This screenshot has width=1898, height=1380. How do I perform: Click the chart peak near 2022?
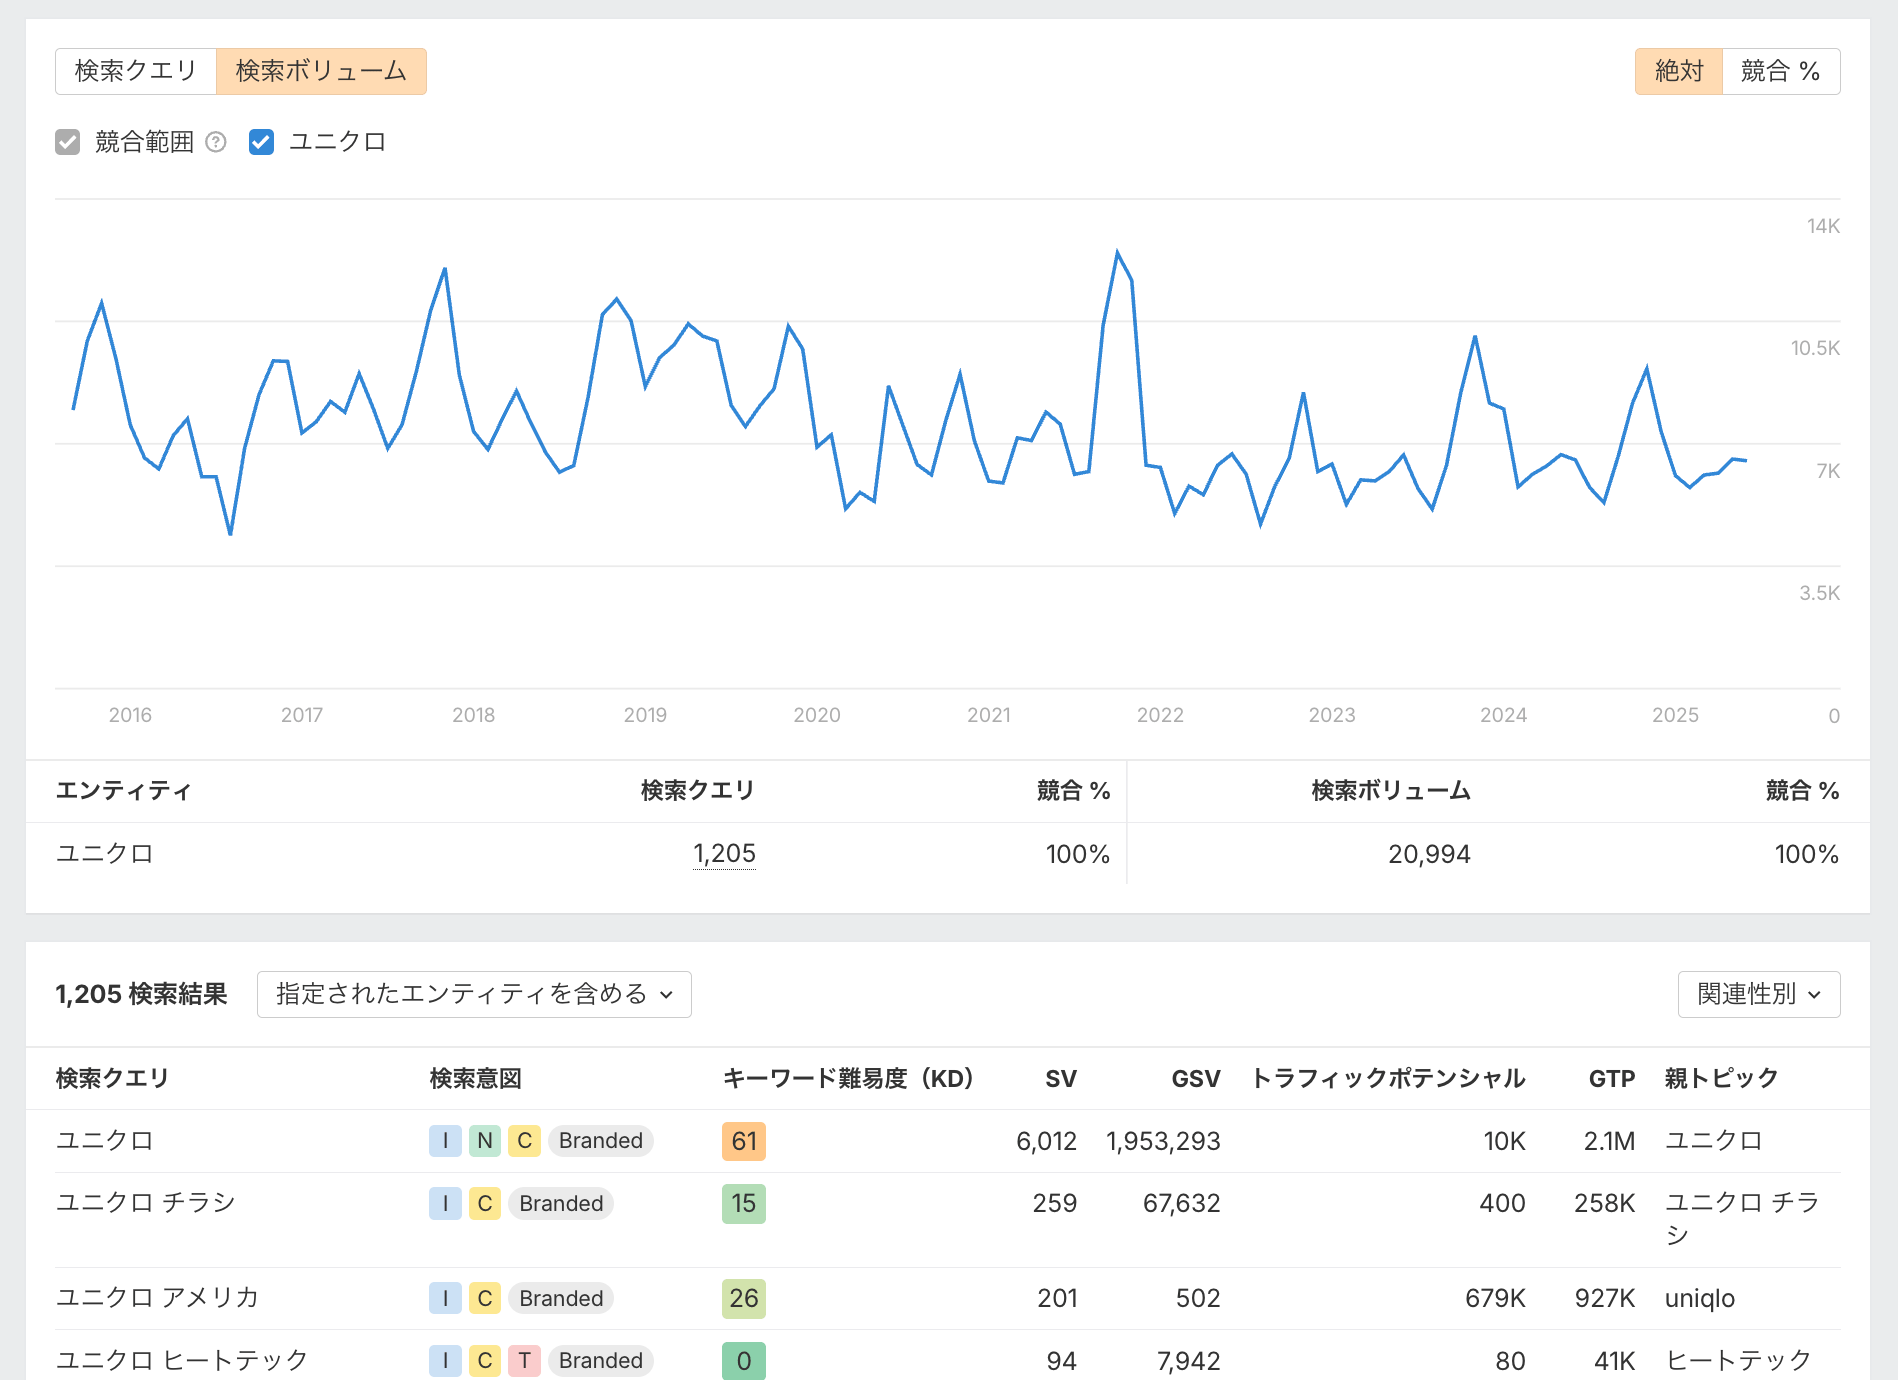[1117, 252]
